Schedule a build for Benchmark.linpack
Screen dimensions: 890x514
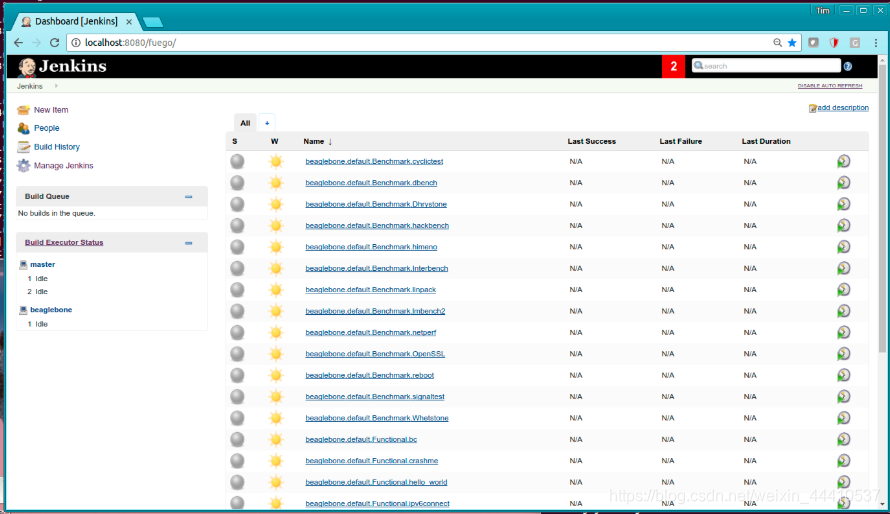pos(843,289)
